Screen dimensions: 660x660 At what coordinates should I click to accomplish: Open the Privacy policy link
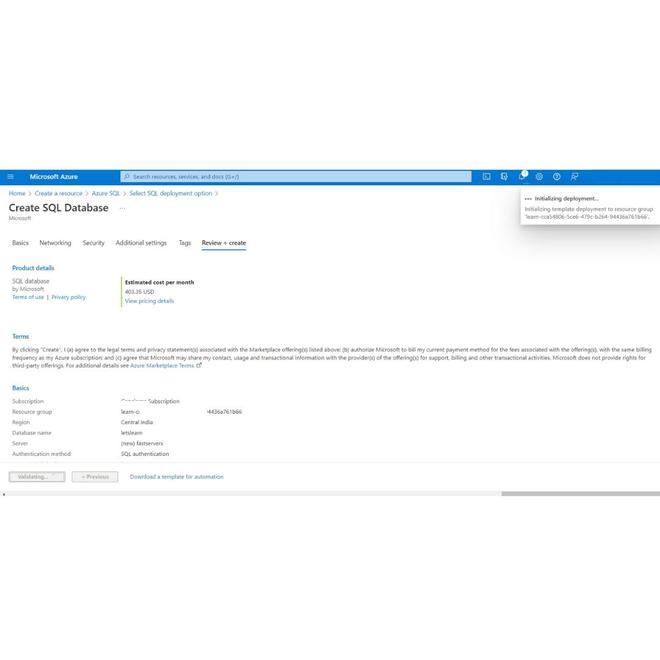click(68, 297)
